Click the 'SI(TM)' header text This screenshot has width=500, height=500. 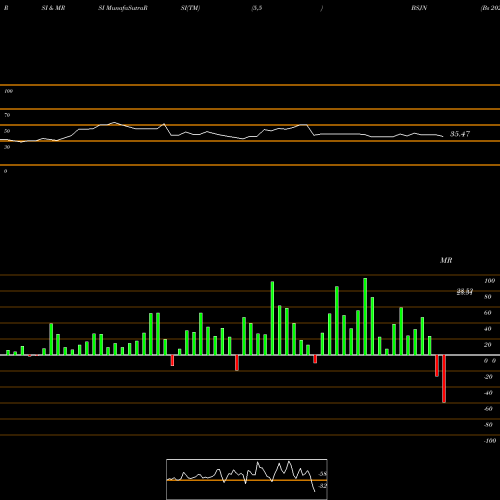click(190, 8)
